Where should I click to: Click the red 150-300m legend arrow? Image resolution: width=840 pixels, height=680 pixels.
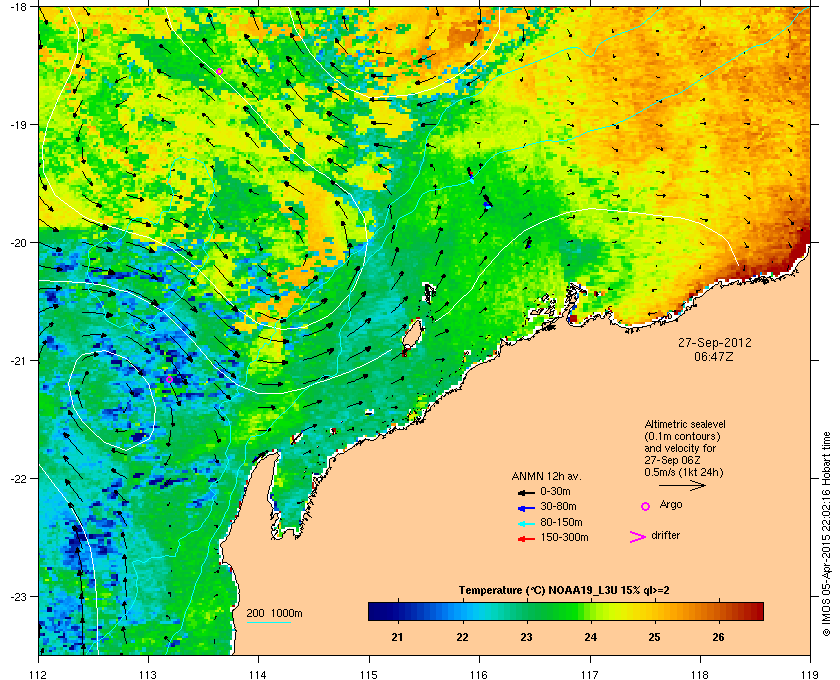tap(527, 539)
